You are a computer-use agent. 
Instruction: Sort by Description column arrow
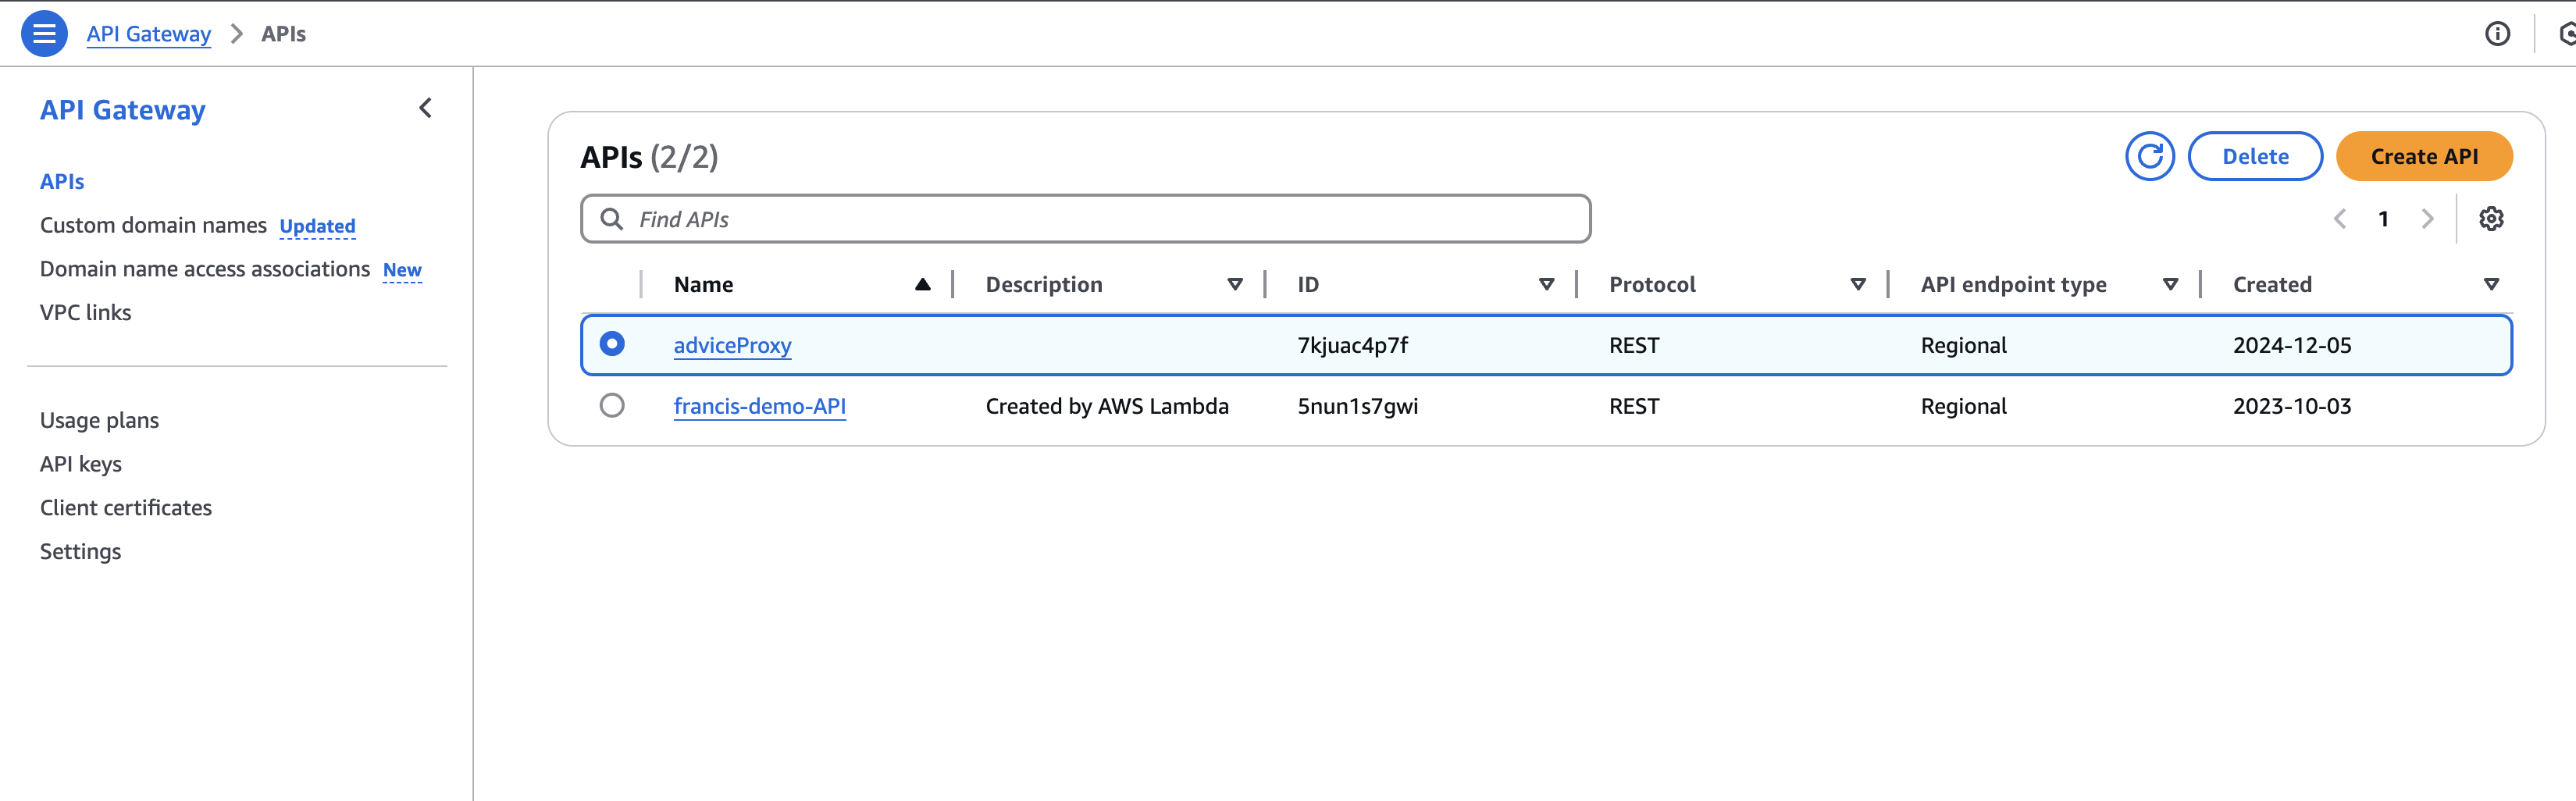pos(1234,285)
